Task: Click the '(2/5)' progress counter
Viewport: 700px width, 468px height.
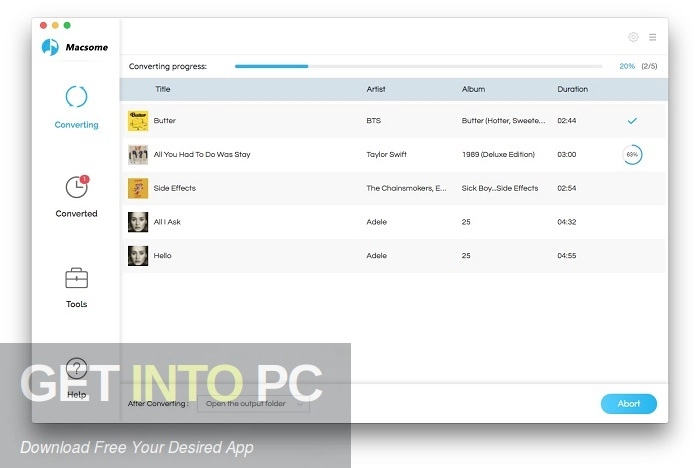Action: [x=649, y=66]
